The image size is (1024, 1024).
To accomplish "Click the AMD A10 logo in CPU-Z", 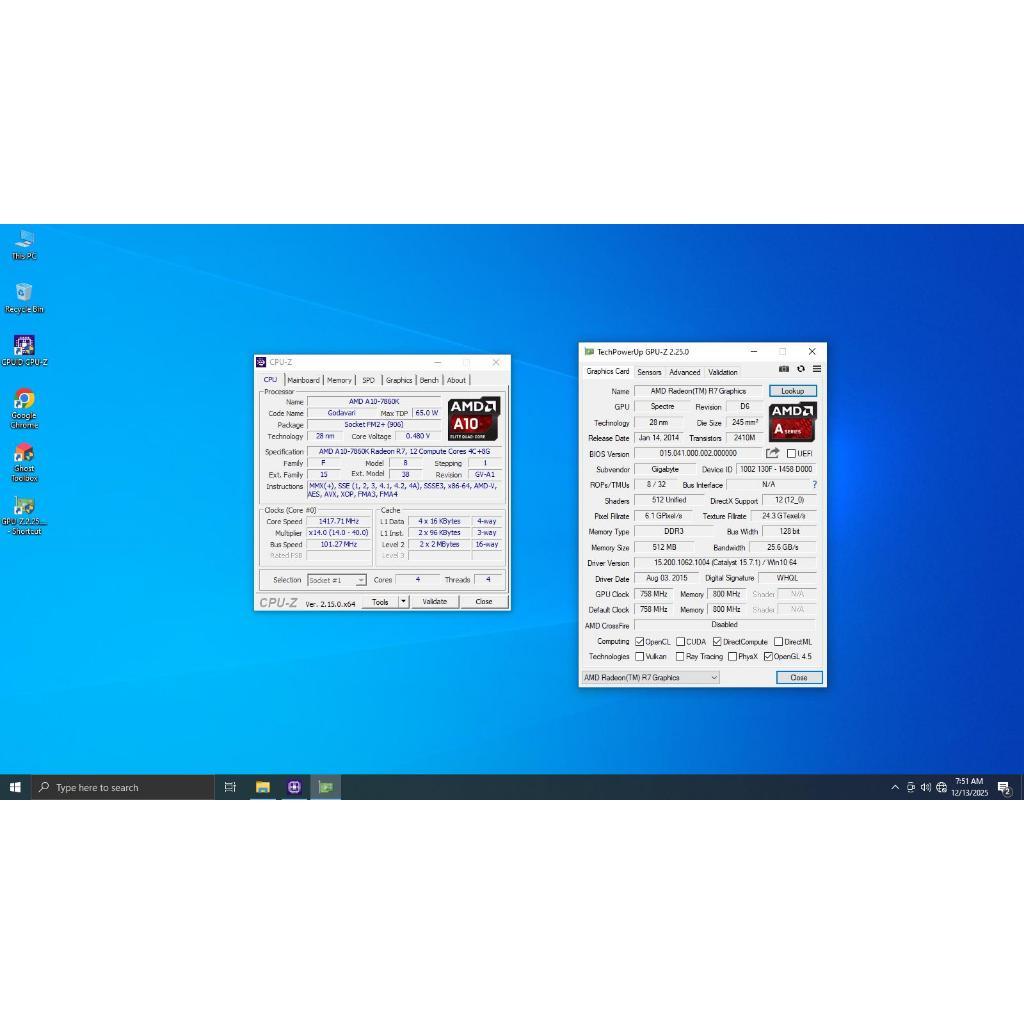I will (x=474, y=419).
